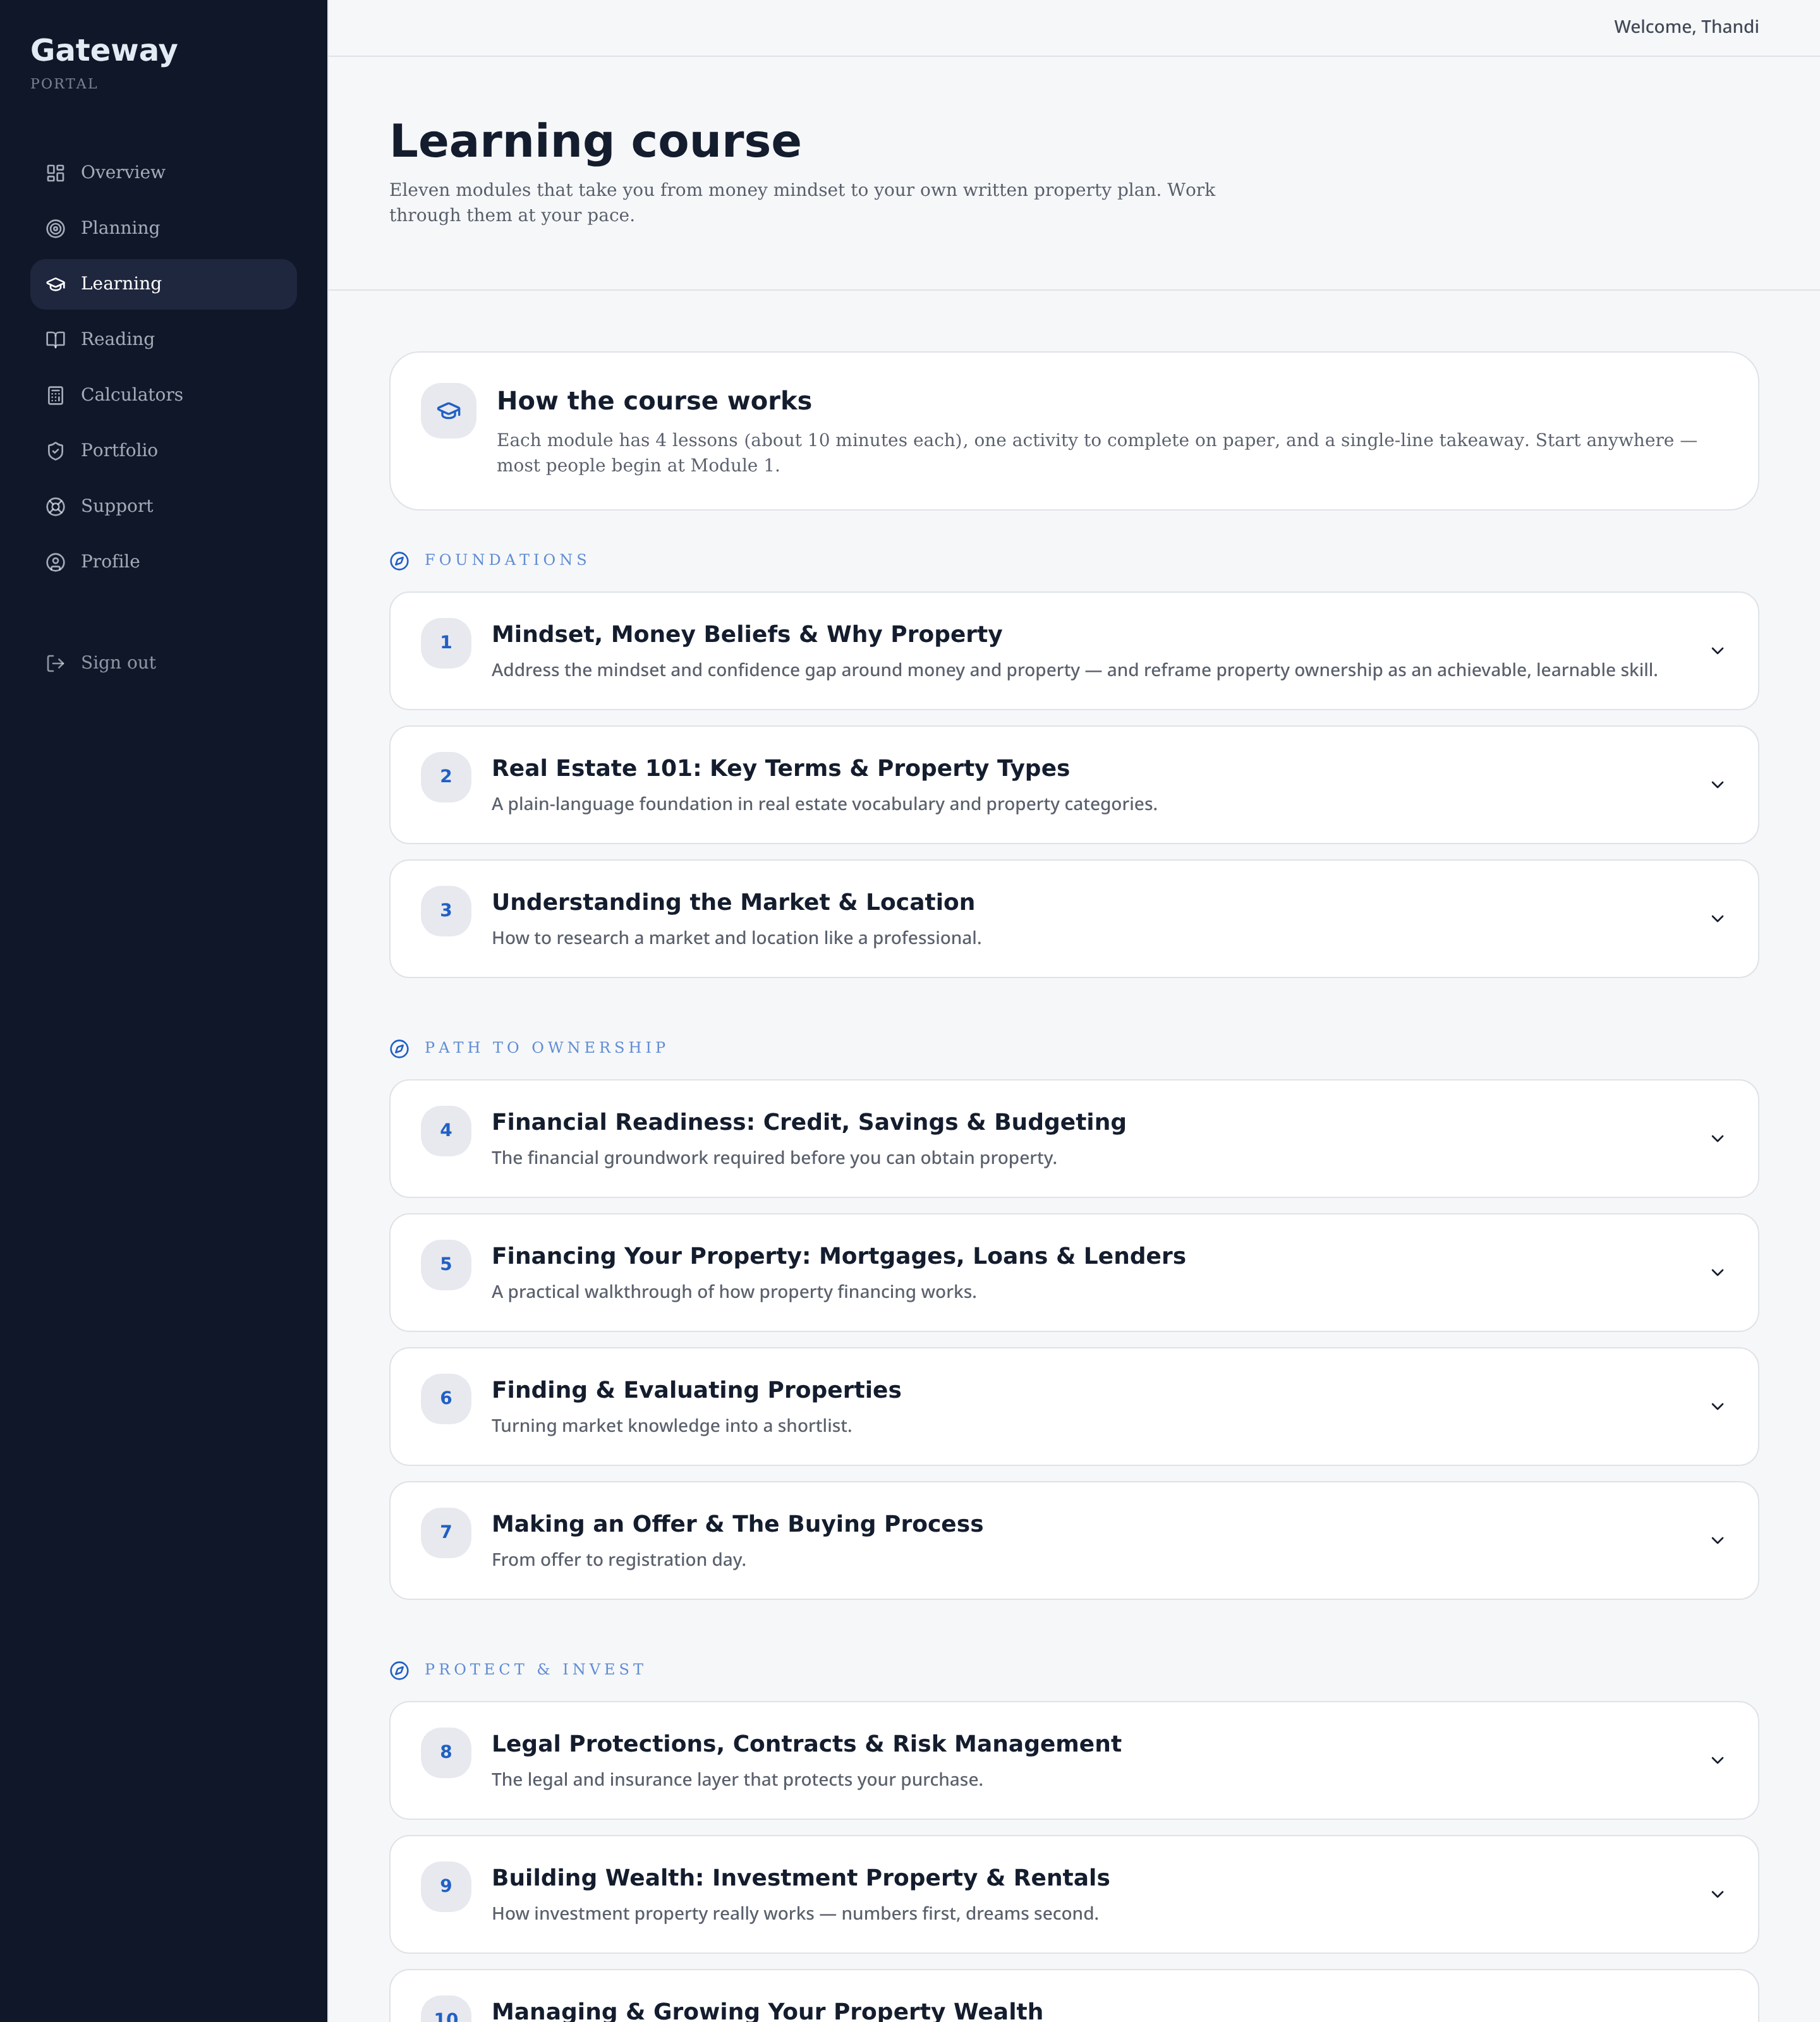Click the Learning graduation cap sidebar icon
The width and height of the screenshot is (1820, 2022).
tap(56, 284)
